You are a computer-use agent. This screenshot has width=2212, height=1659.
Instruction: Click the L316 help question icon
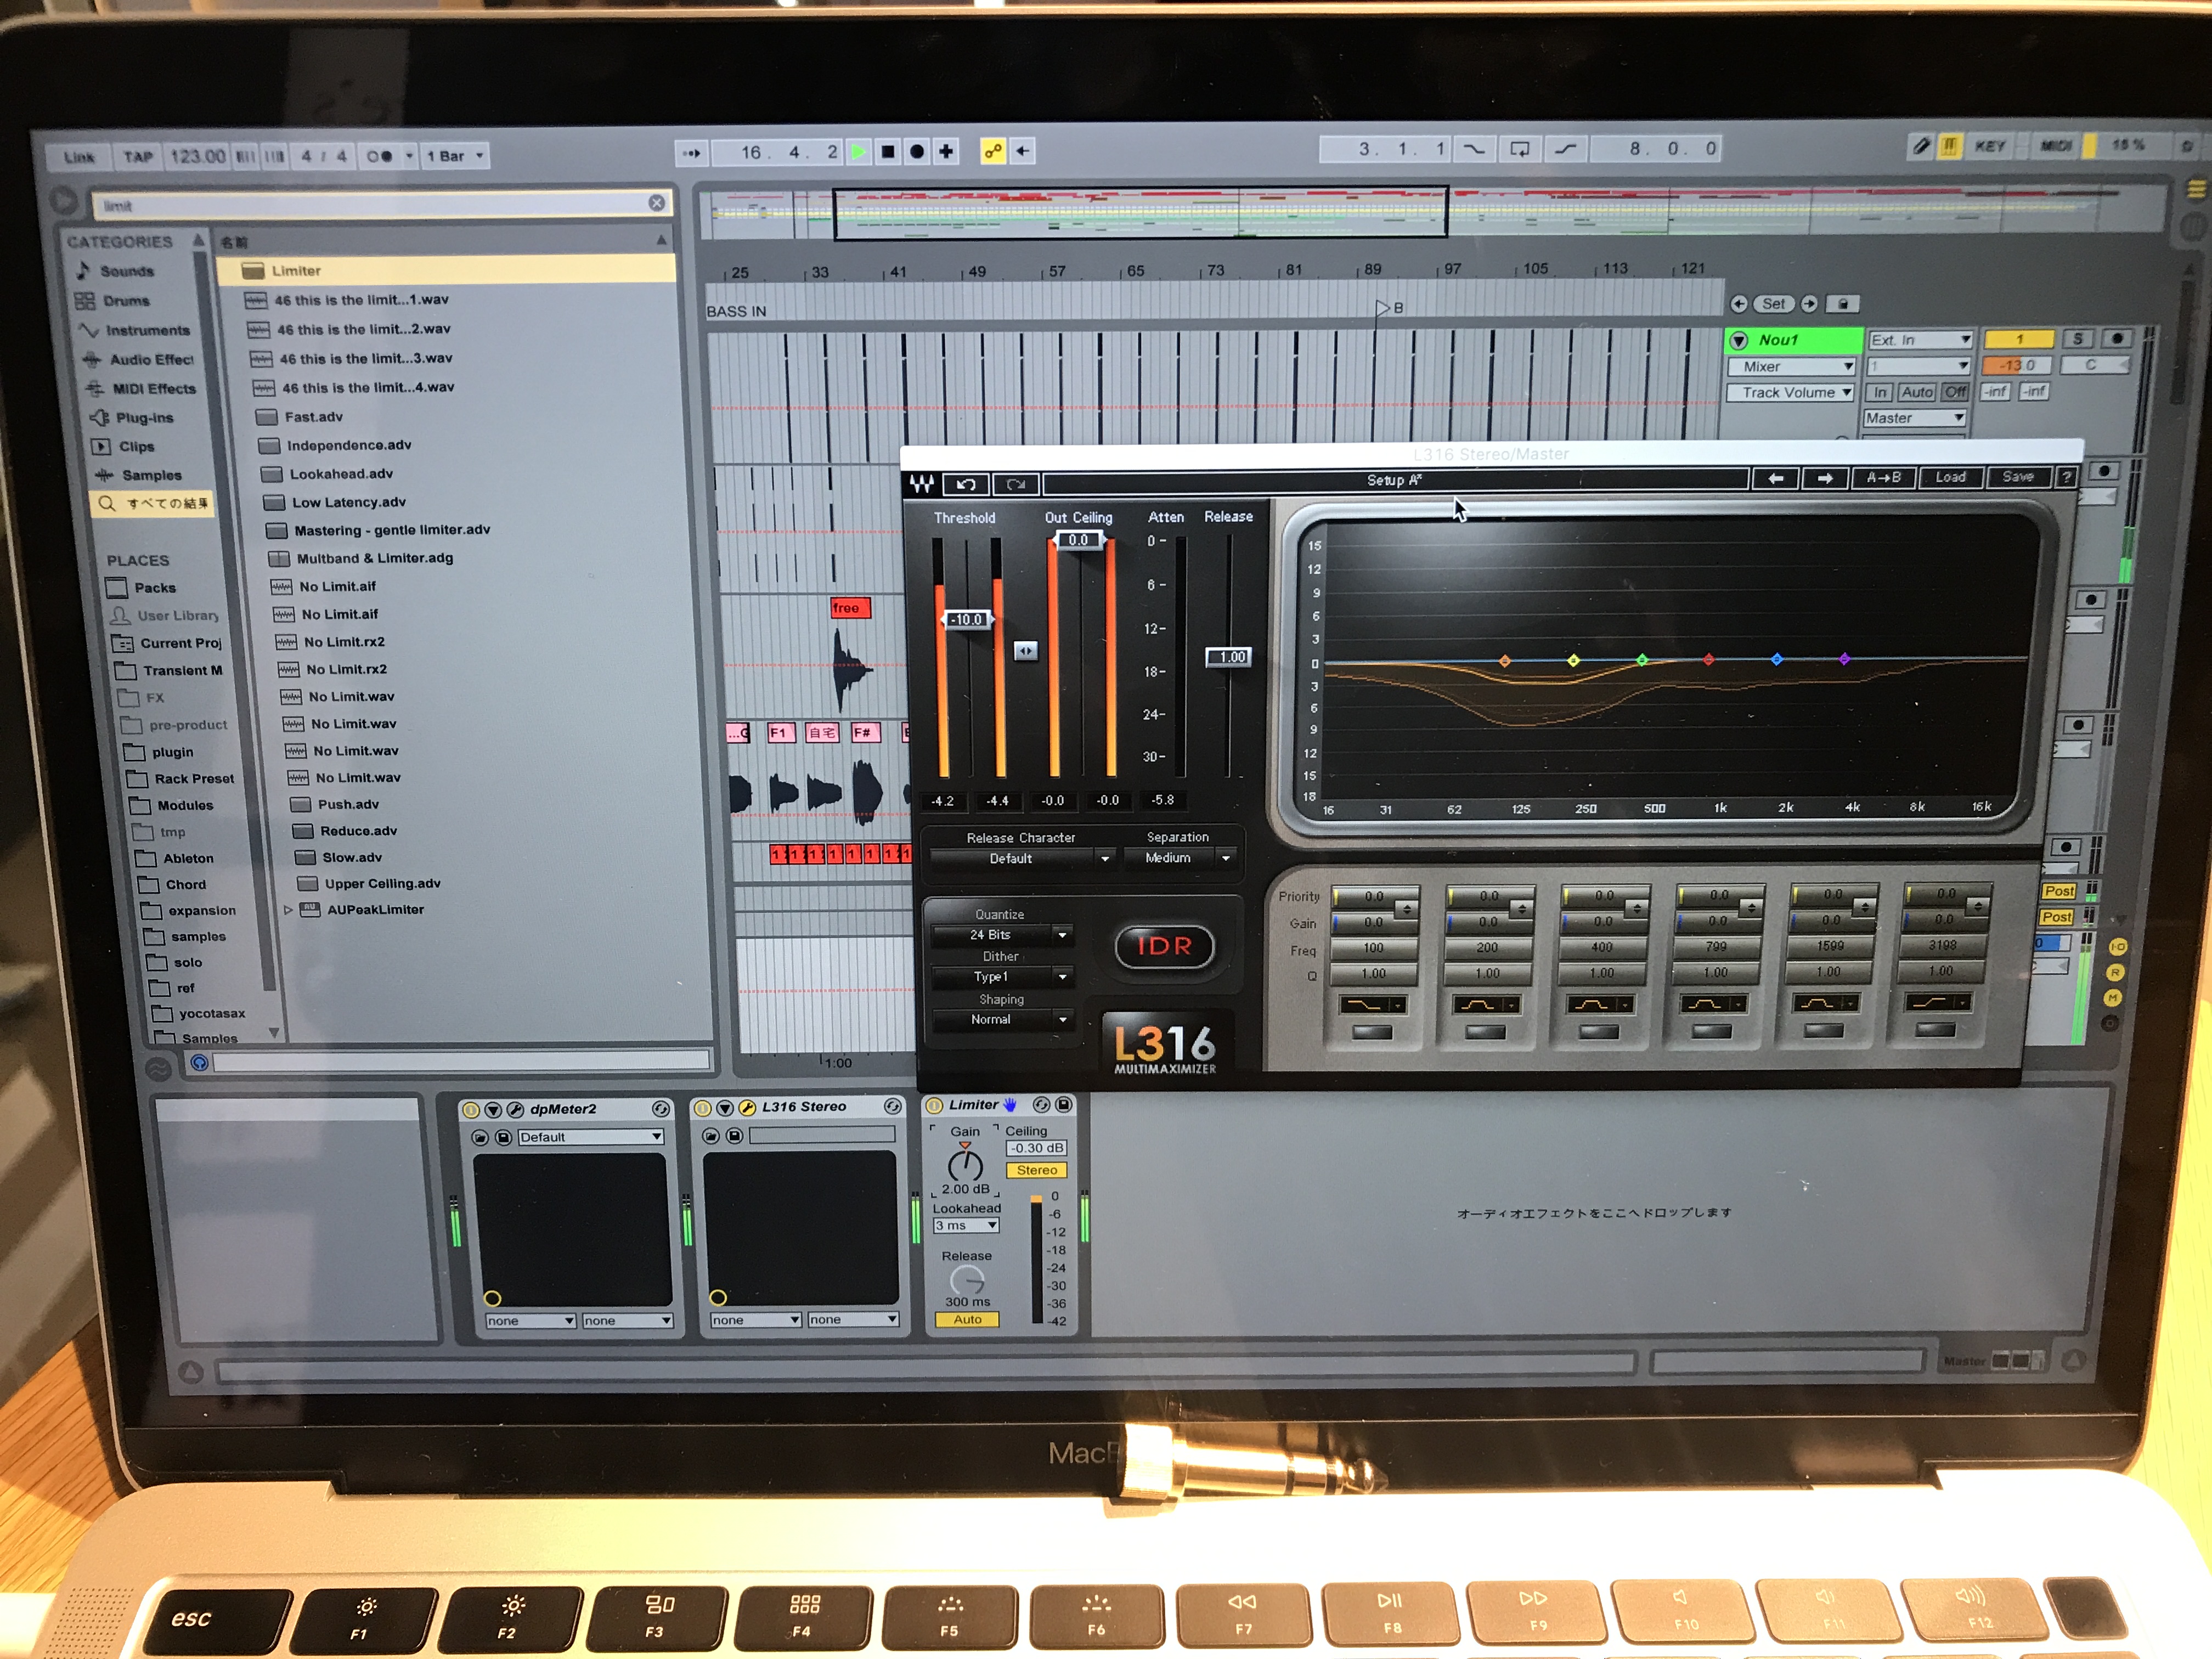pyautogui.click(x=2066, y=477)
